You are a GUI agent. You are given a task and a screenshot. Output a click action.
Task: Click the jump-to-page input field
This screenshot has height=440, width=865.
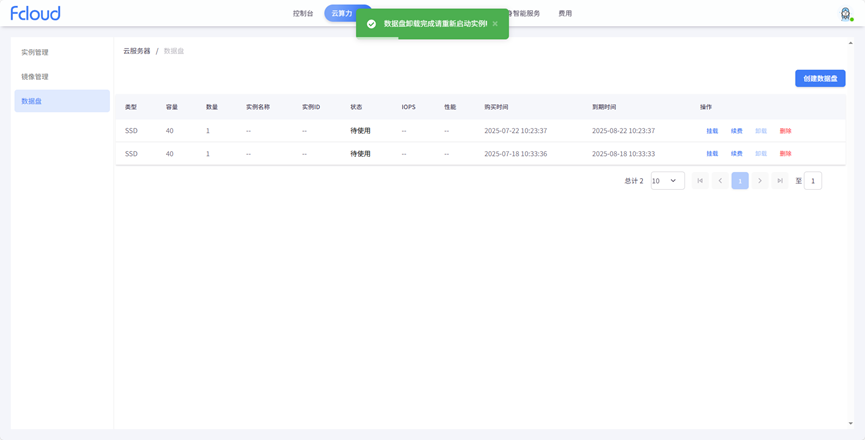813,181
